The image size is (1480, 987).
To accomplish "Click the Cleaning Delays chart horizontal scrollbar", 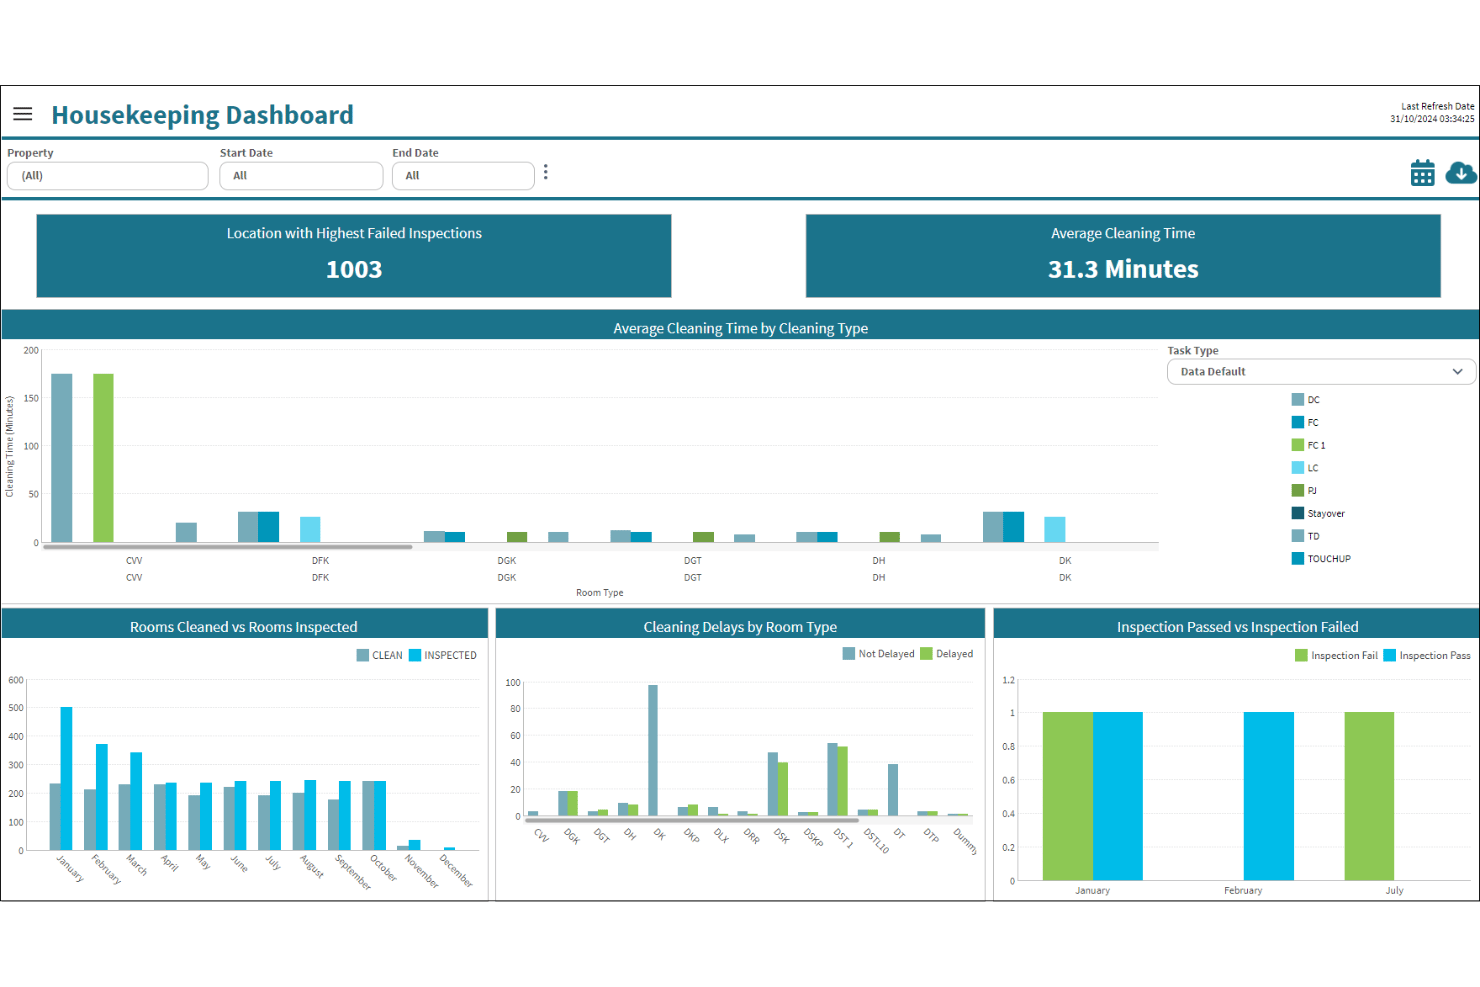I will click(692, 820).
